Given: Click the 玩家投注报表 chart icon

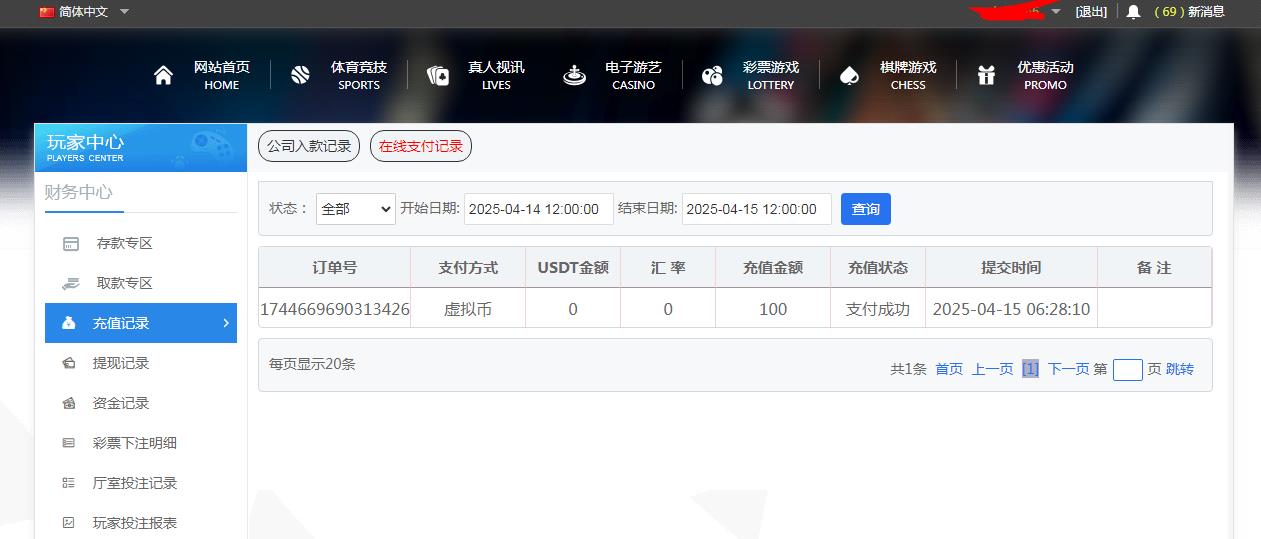Looking at the screenshot, I should pos(68,523).
